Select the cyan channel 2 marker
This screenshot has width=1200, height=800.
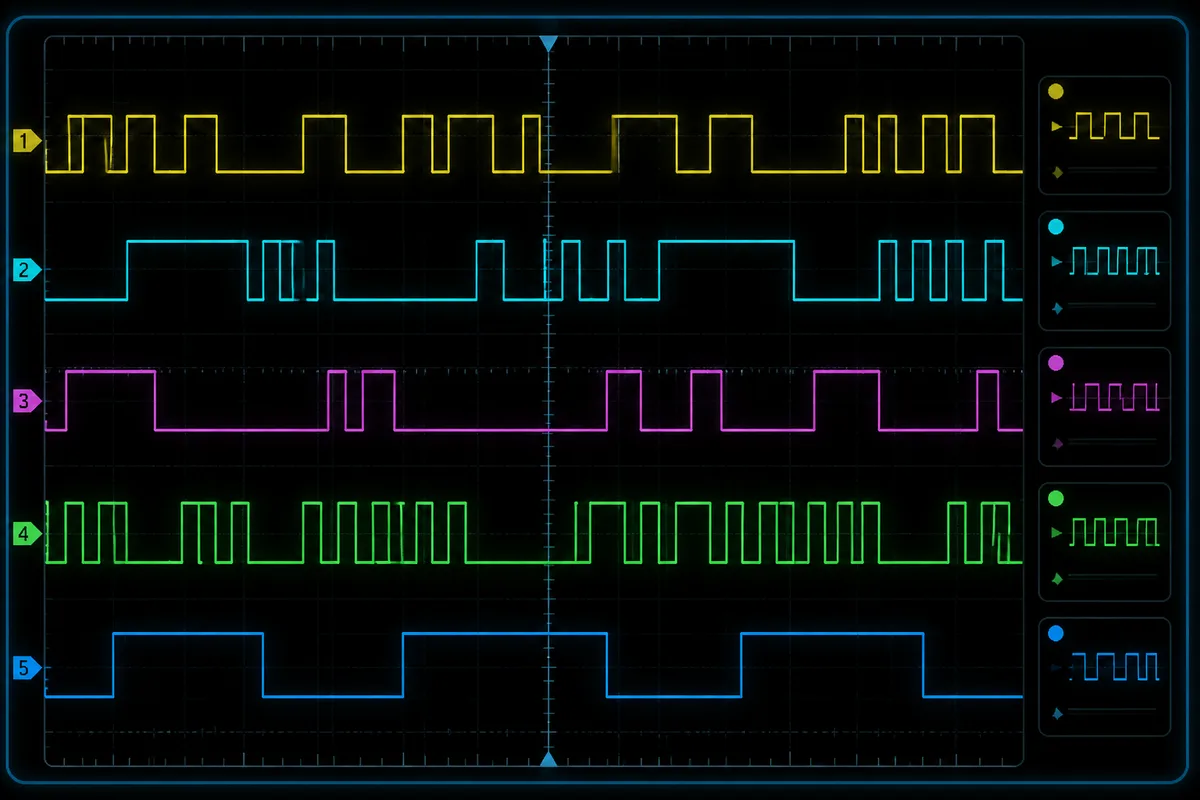click(27, 269)
